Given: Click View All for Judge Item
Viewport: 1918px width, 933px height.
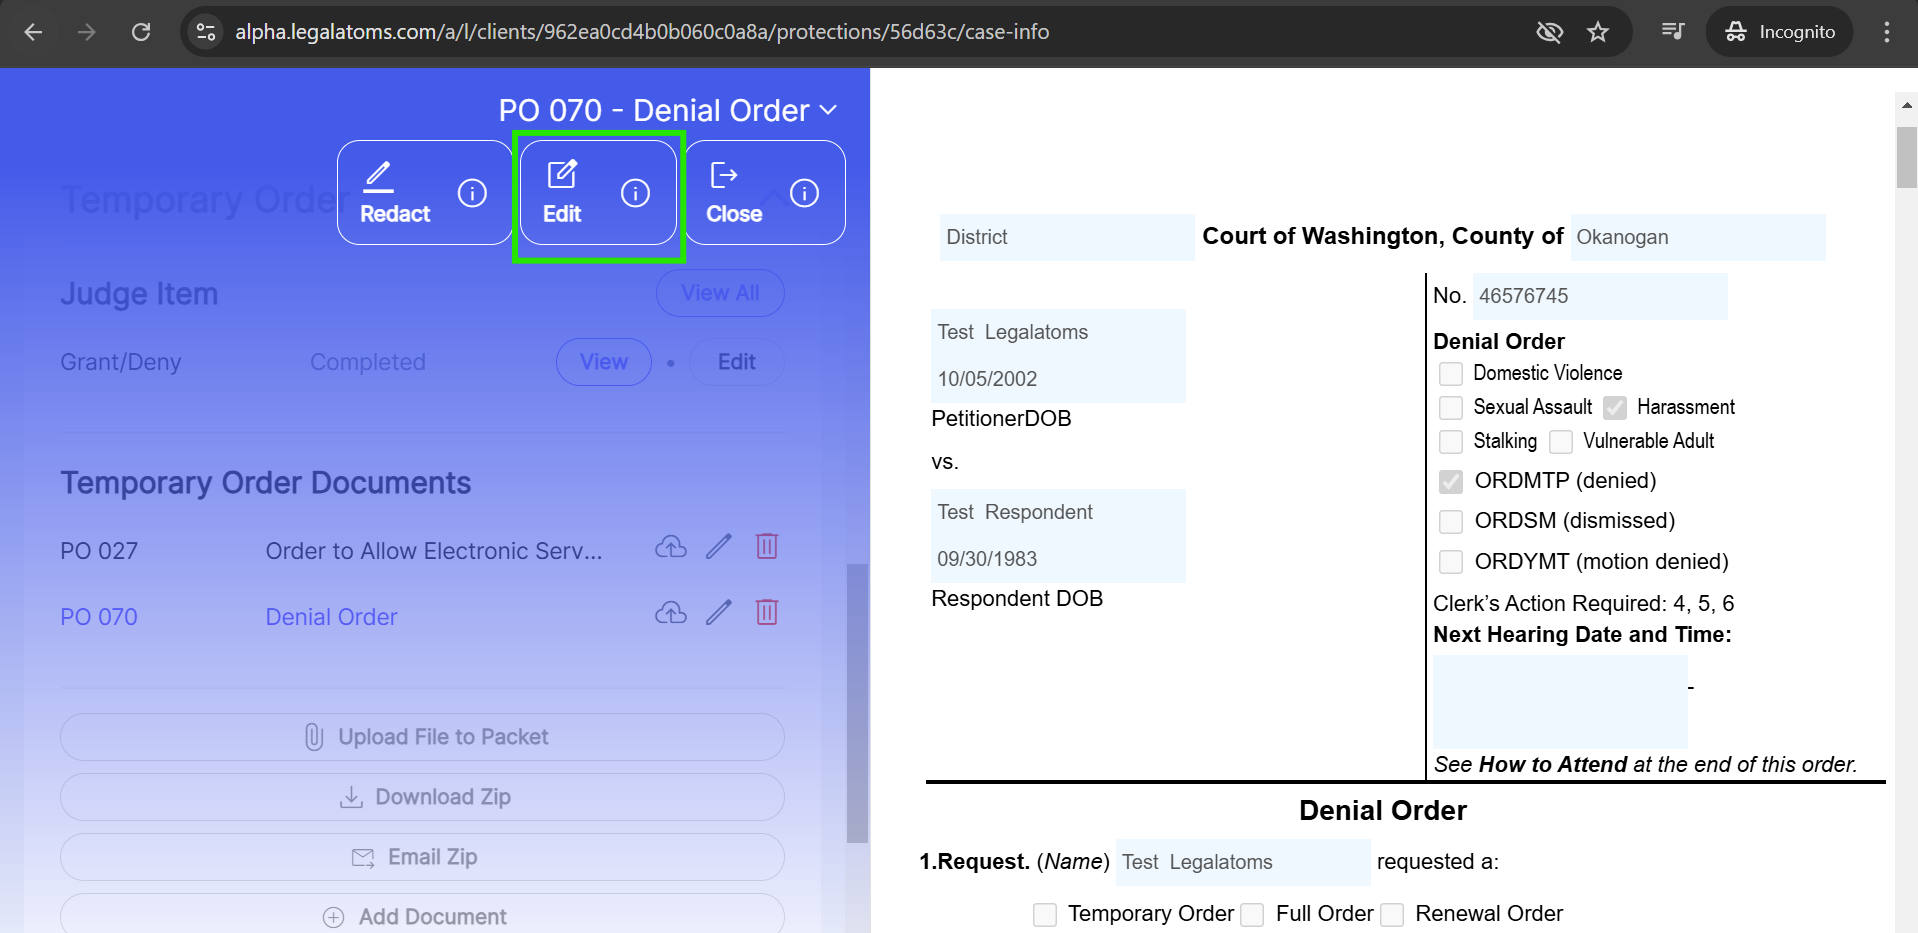Looking at the screenshot, I should click(x=720, y=293).
